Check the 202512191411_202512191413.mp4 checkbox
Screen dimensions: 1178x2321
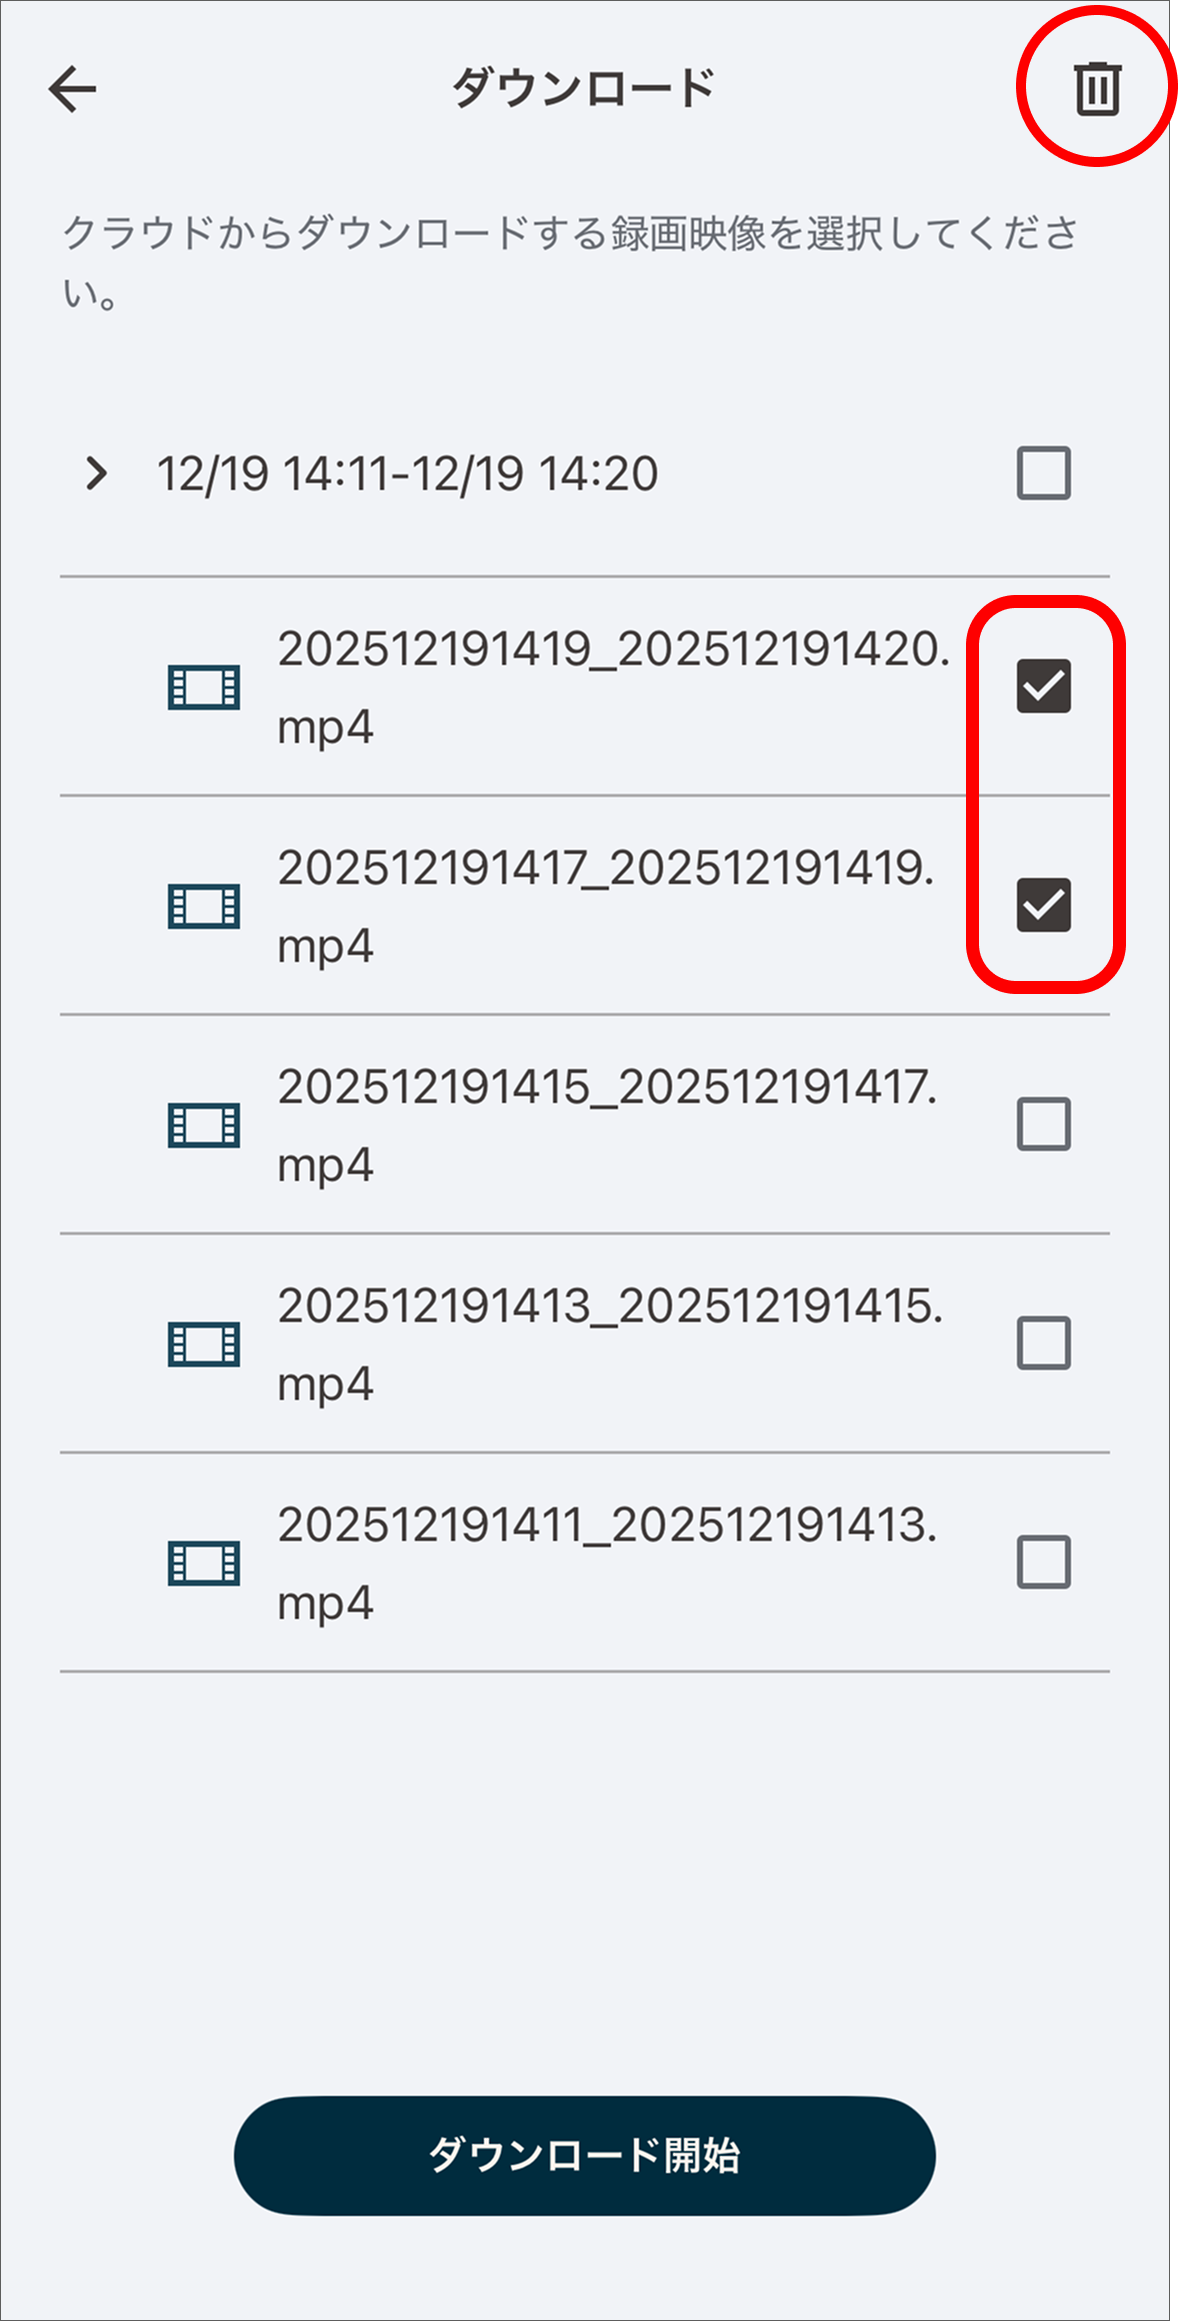pos(1044,1562)
